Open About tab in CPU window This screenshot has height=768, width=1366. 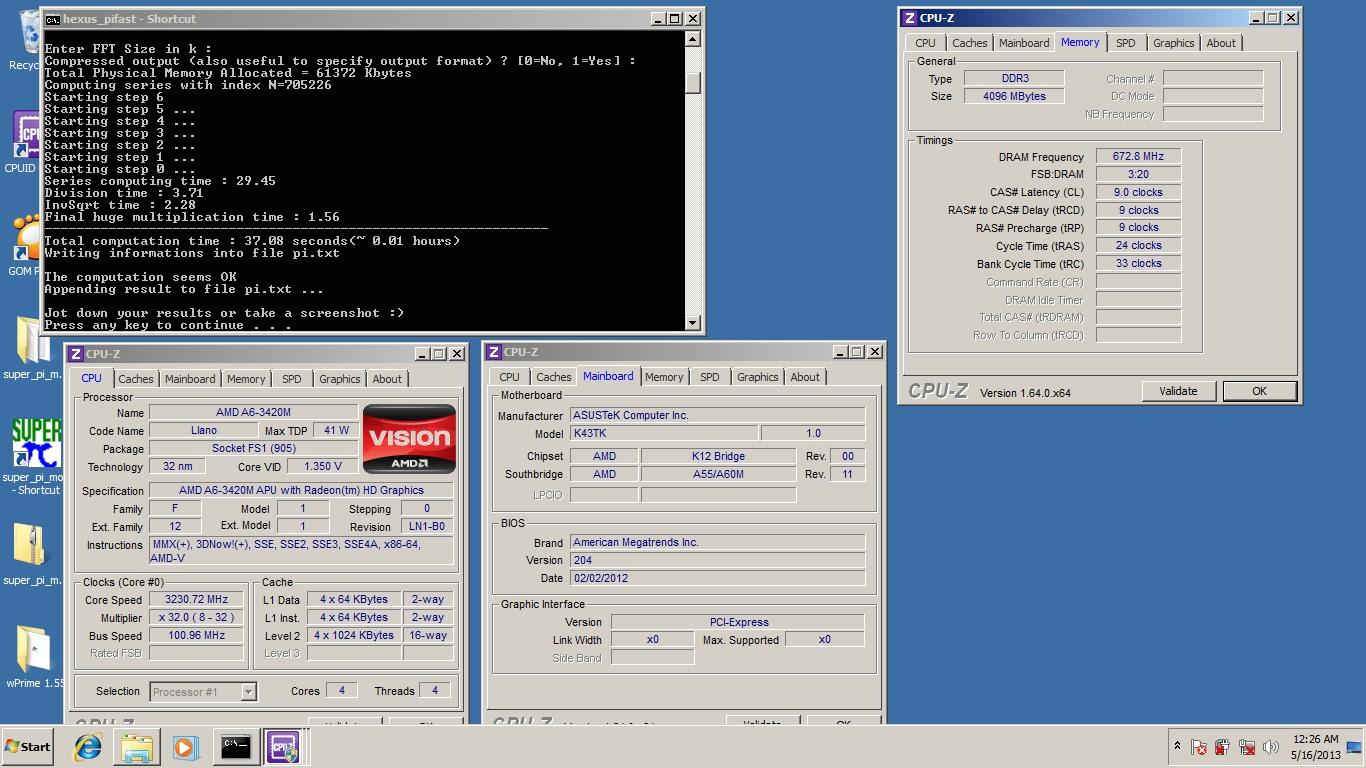pos(387,379)
